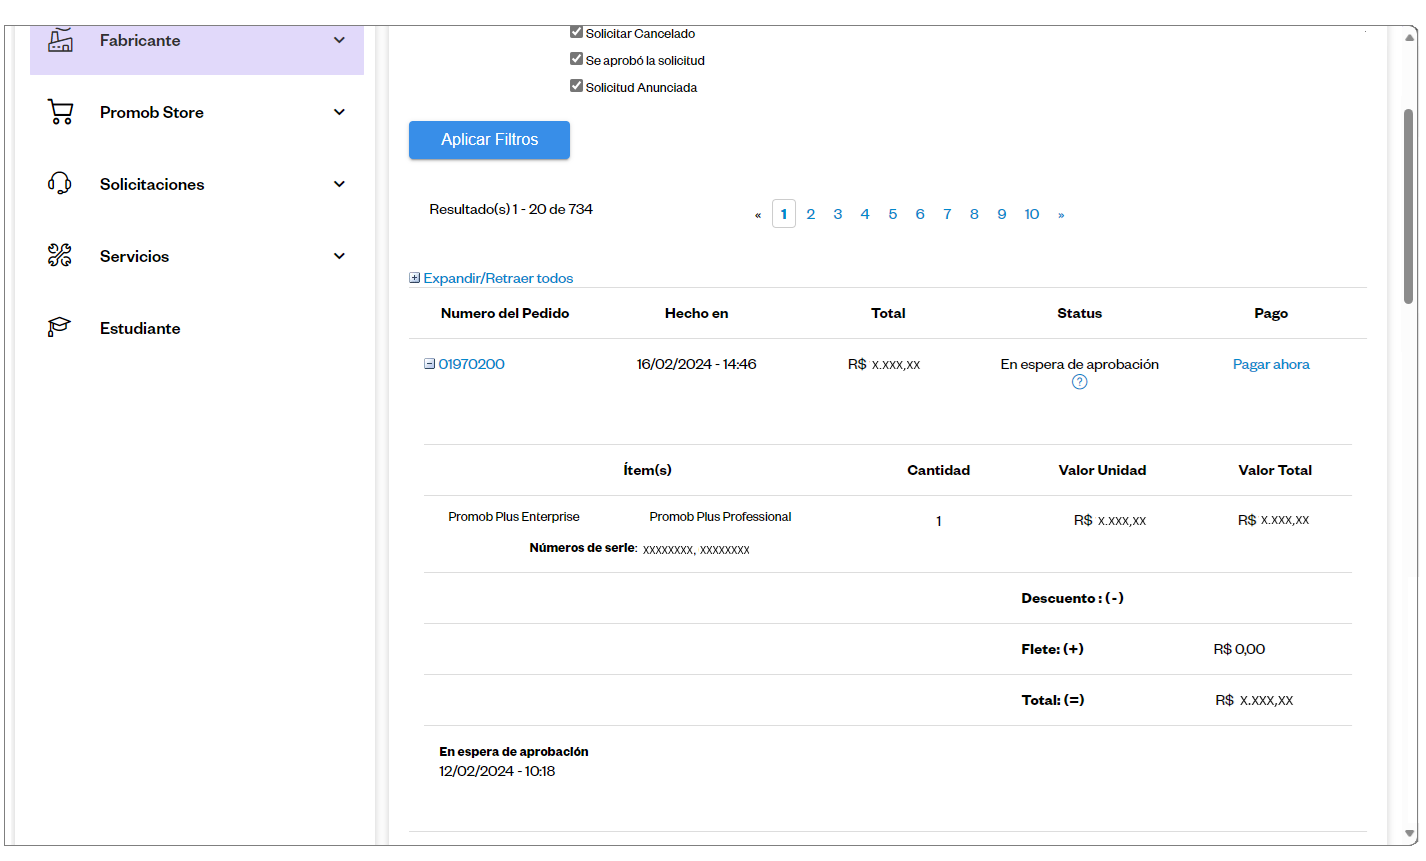The height and width of the screenshot is (861, 1426).
Task: Click the Hecho en column header
Action: [696, 313]
